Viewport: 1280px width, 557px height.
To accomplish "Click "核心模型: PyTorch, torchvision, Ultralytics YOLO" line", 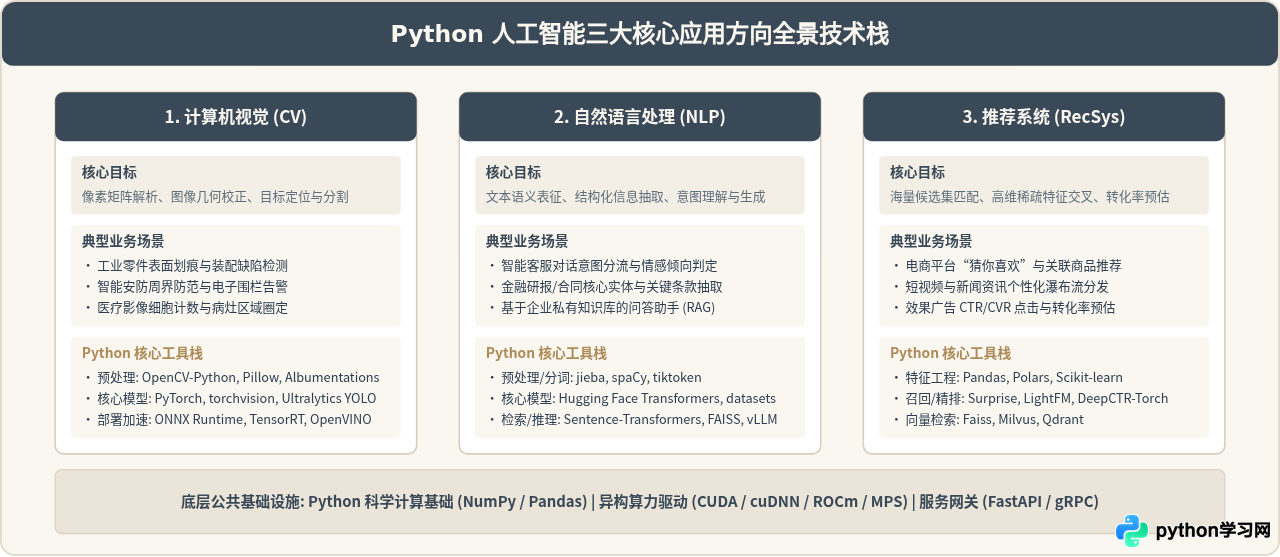I will (x=237, y=399).
